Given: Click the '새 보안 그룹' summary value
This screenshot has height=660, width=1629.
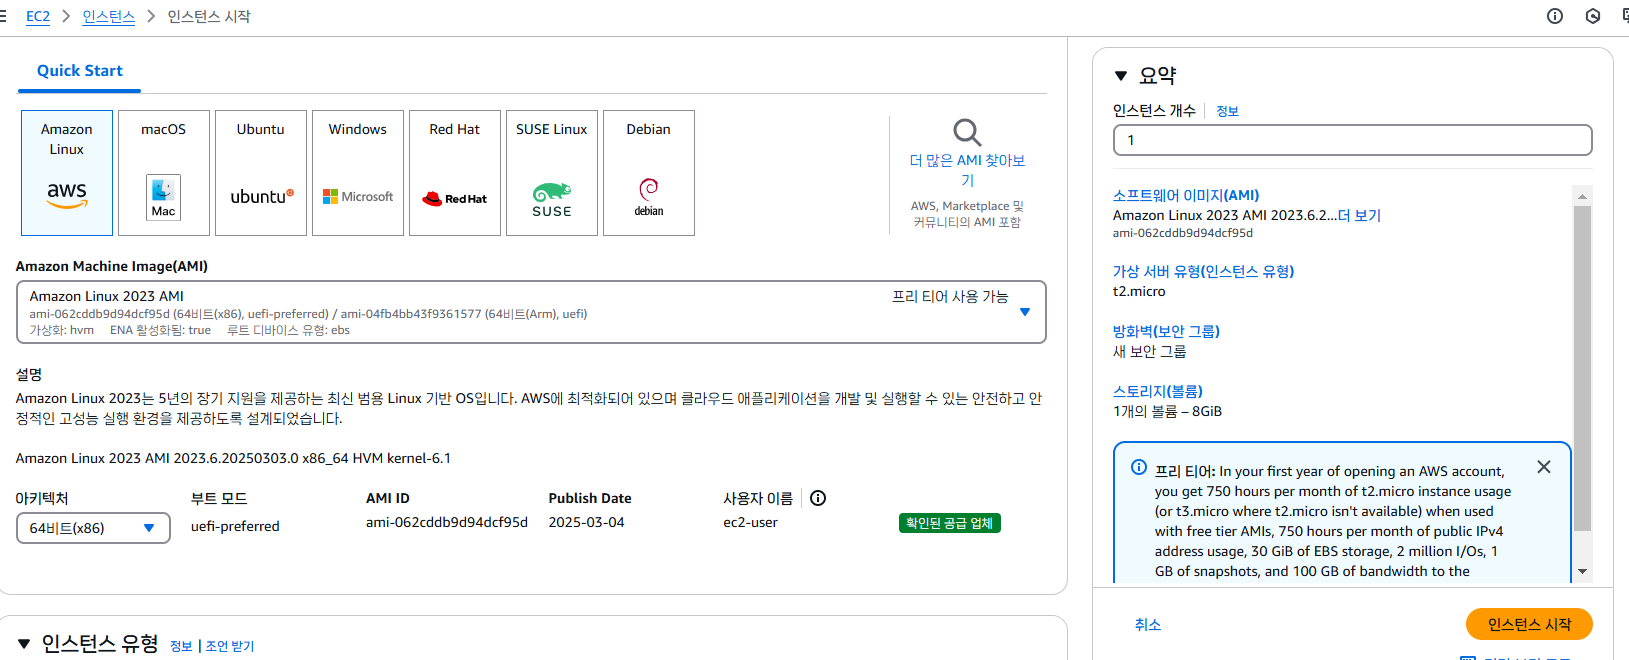Looking at the screenshot, I should coord(1150,351).
